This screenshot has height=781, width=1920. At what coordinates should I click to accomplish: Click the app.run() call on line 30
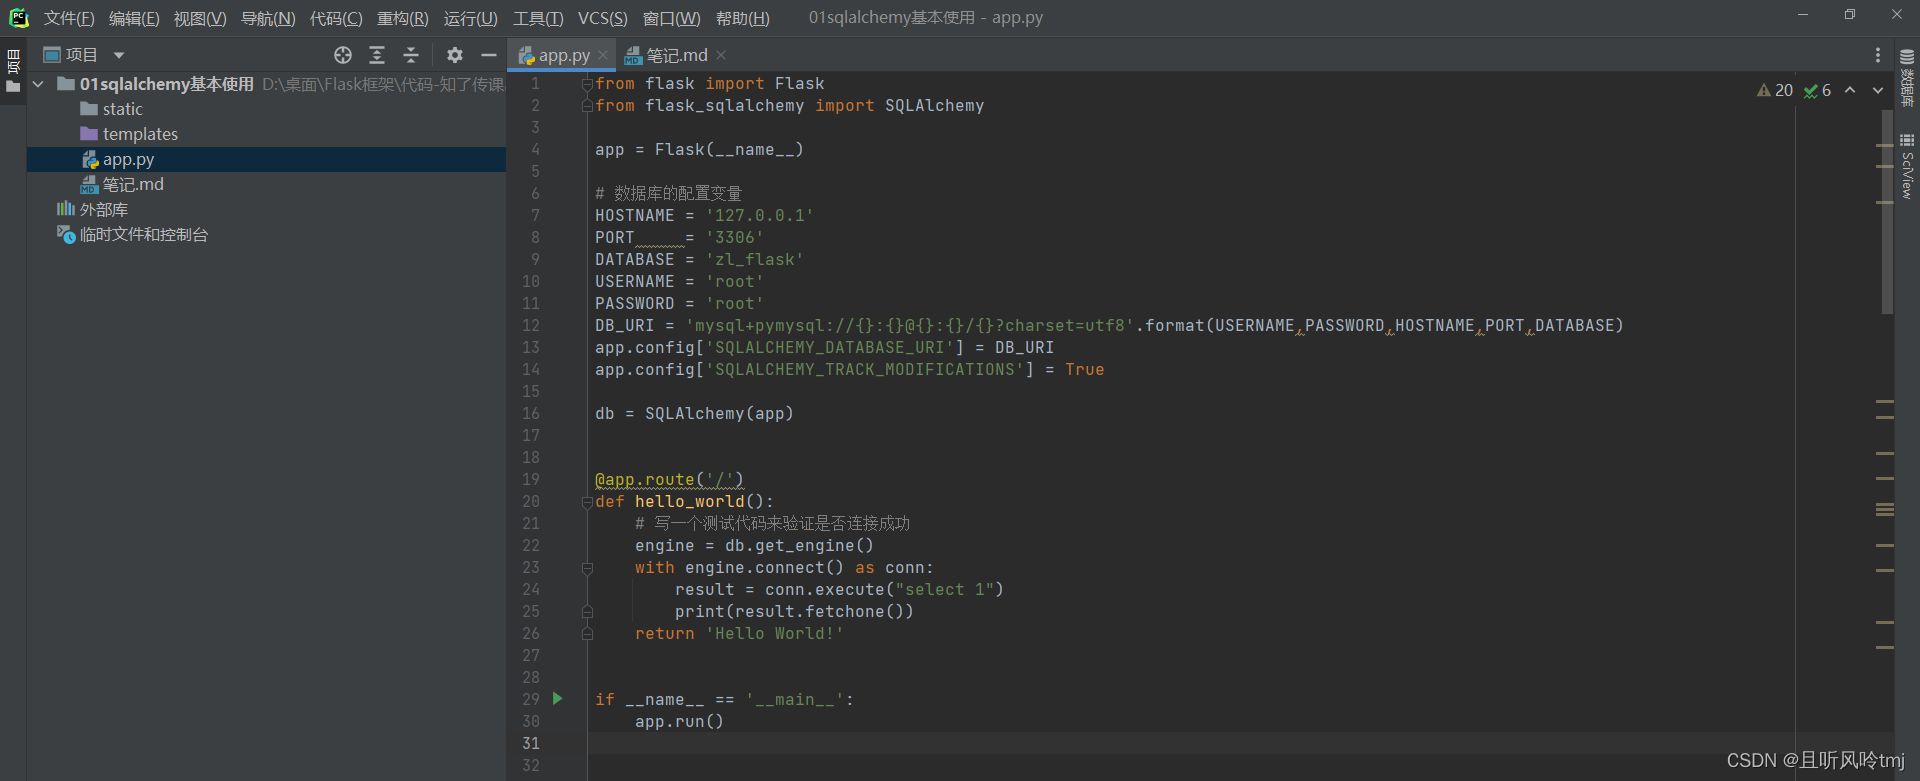tap(679, 721)
